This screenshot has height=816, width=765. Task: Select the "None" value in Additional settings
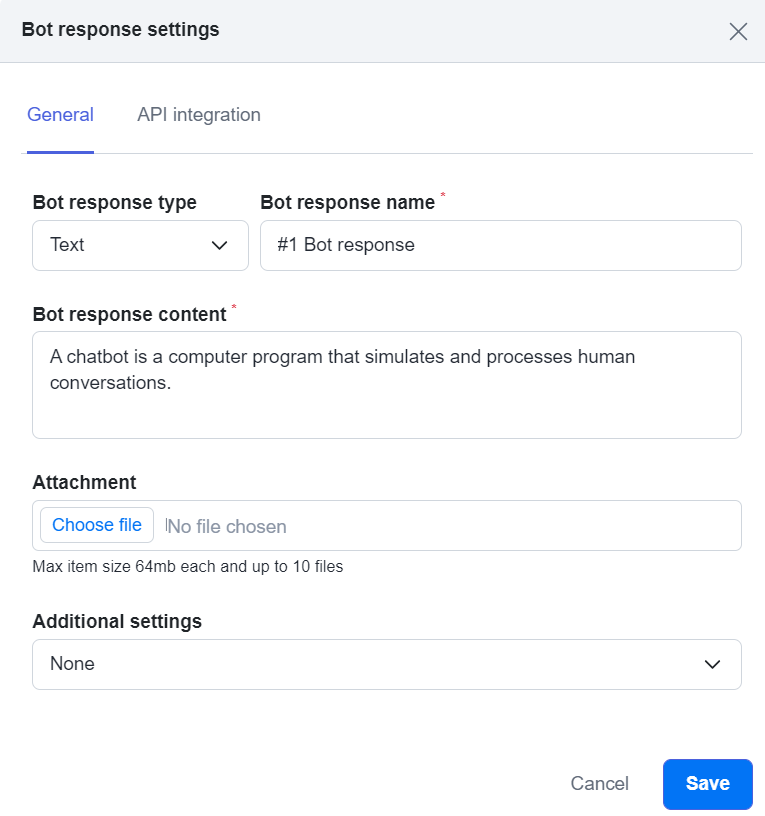click(x=70, y=664)
